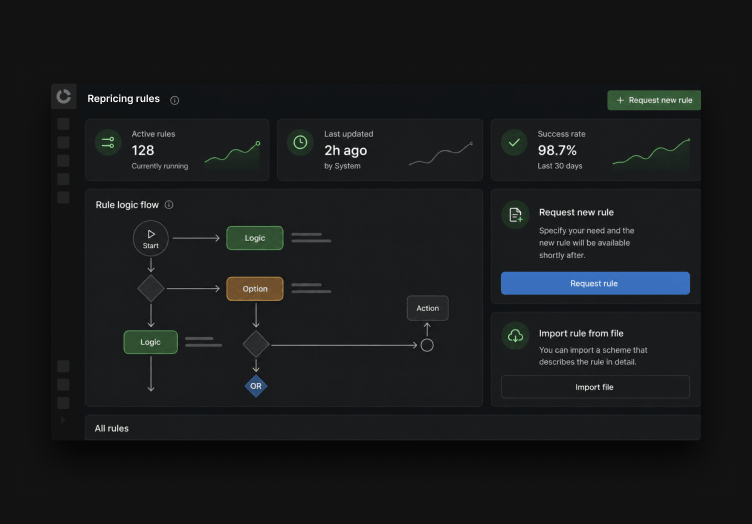Click the blue Request rule button

click(x=595, y=283)
